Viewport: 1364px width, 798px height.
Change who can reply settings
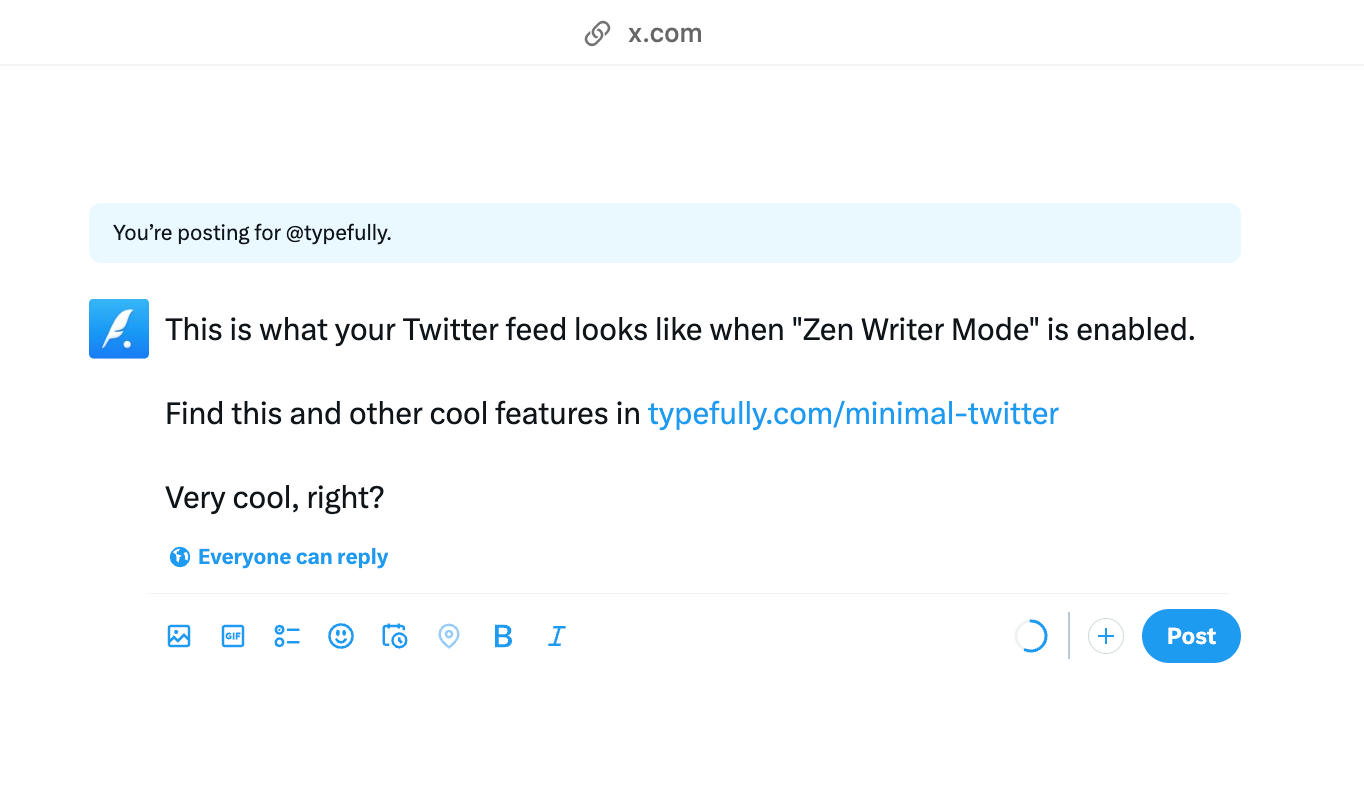tap(277, 556)
